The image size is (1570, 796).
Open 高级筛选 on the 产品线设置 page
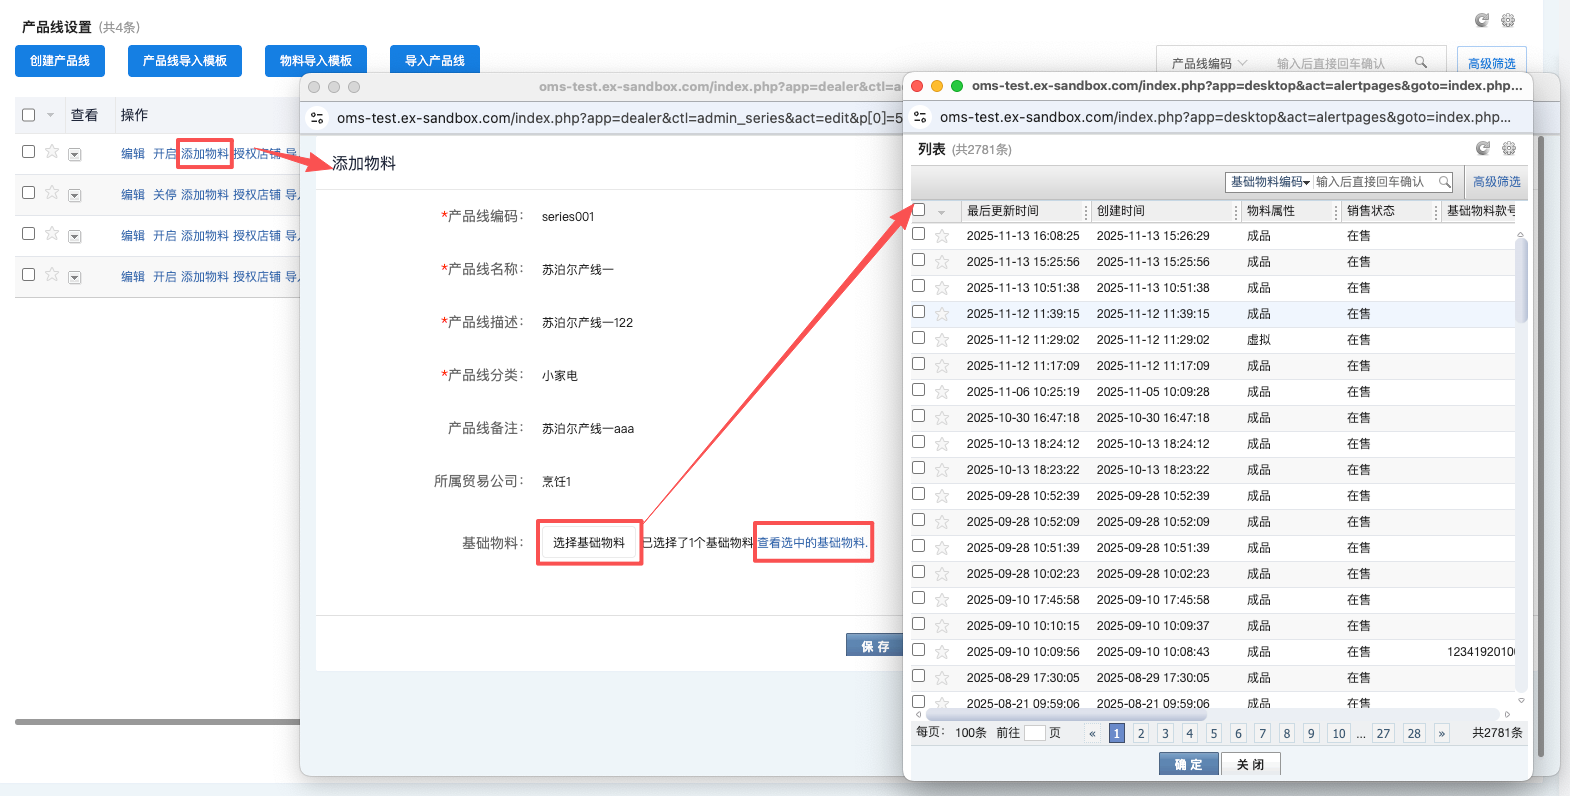[1492, 63]
